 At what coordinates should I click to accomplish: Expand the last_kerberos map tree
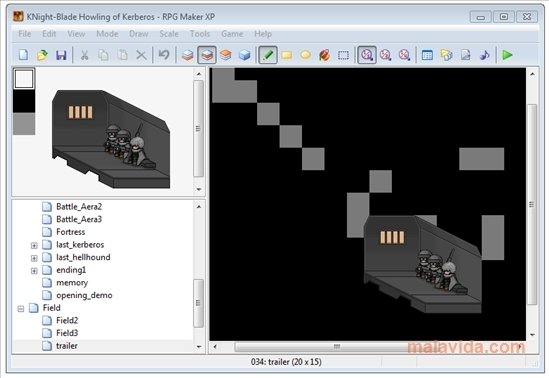point(34,245)
